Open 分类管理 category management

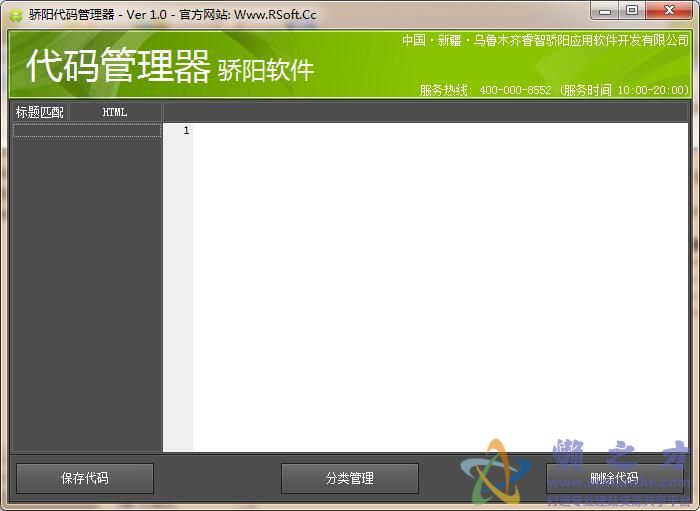click(350, 478)
